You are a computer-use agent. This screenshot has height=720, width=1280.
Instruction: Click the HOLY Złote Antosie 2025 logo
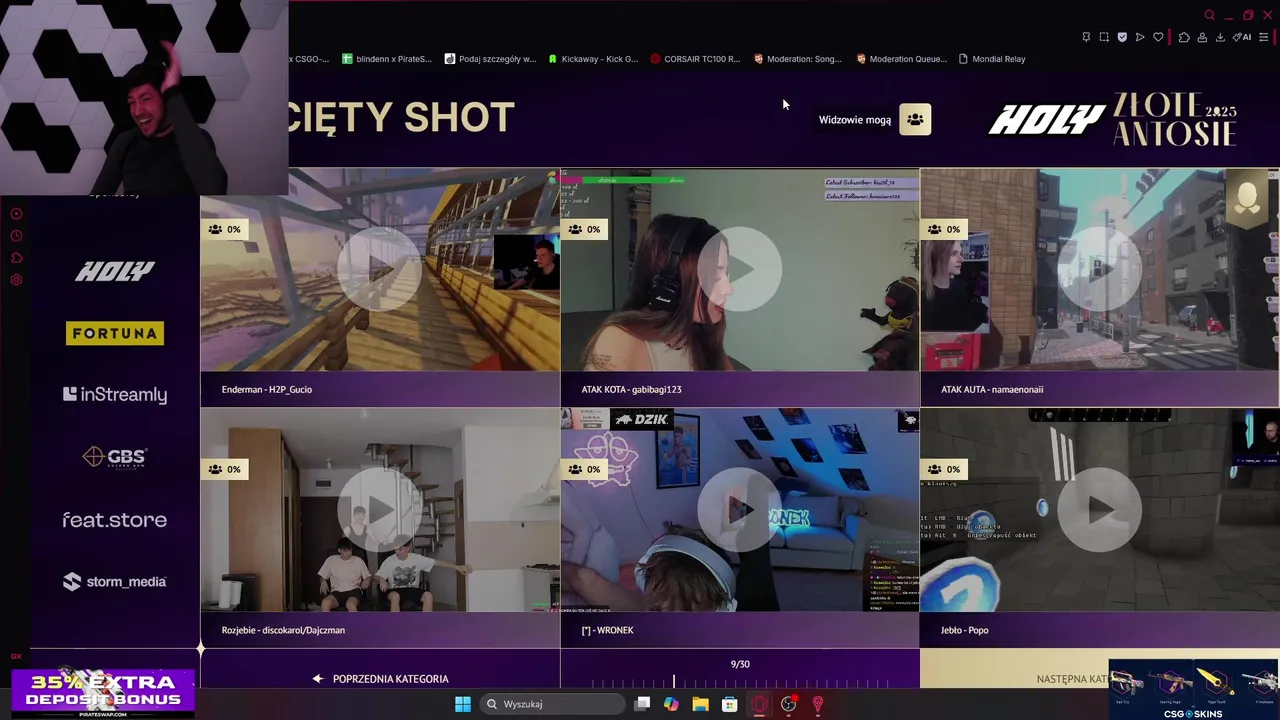click(1113, 120)
